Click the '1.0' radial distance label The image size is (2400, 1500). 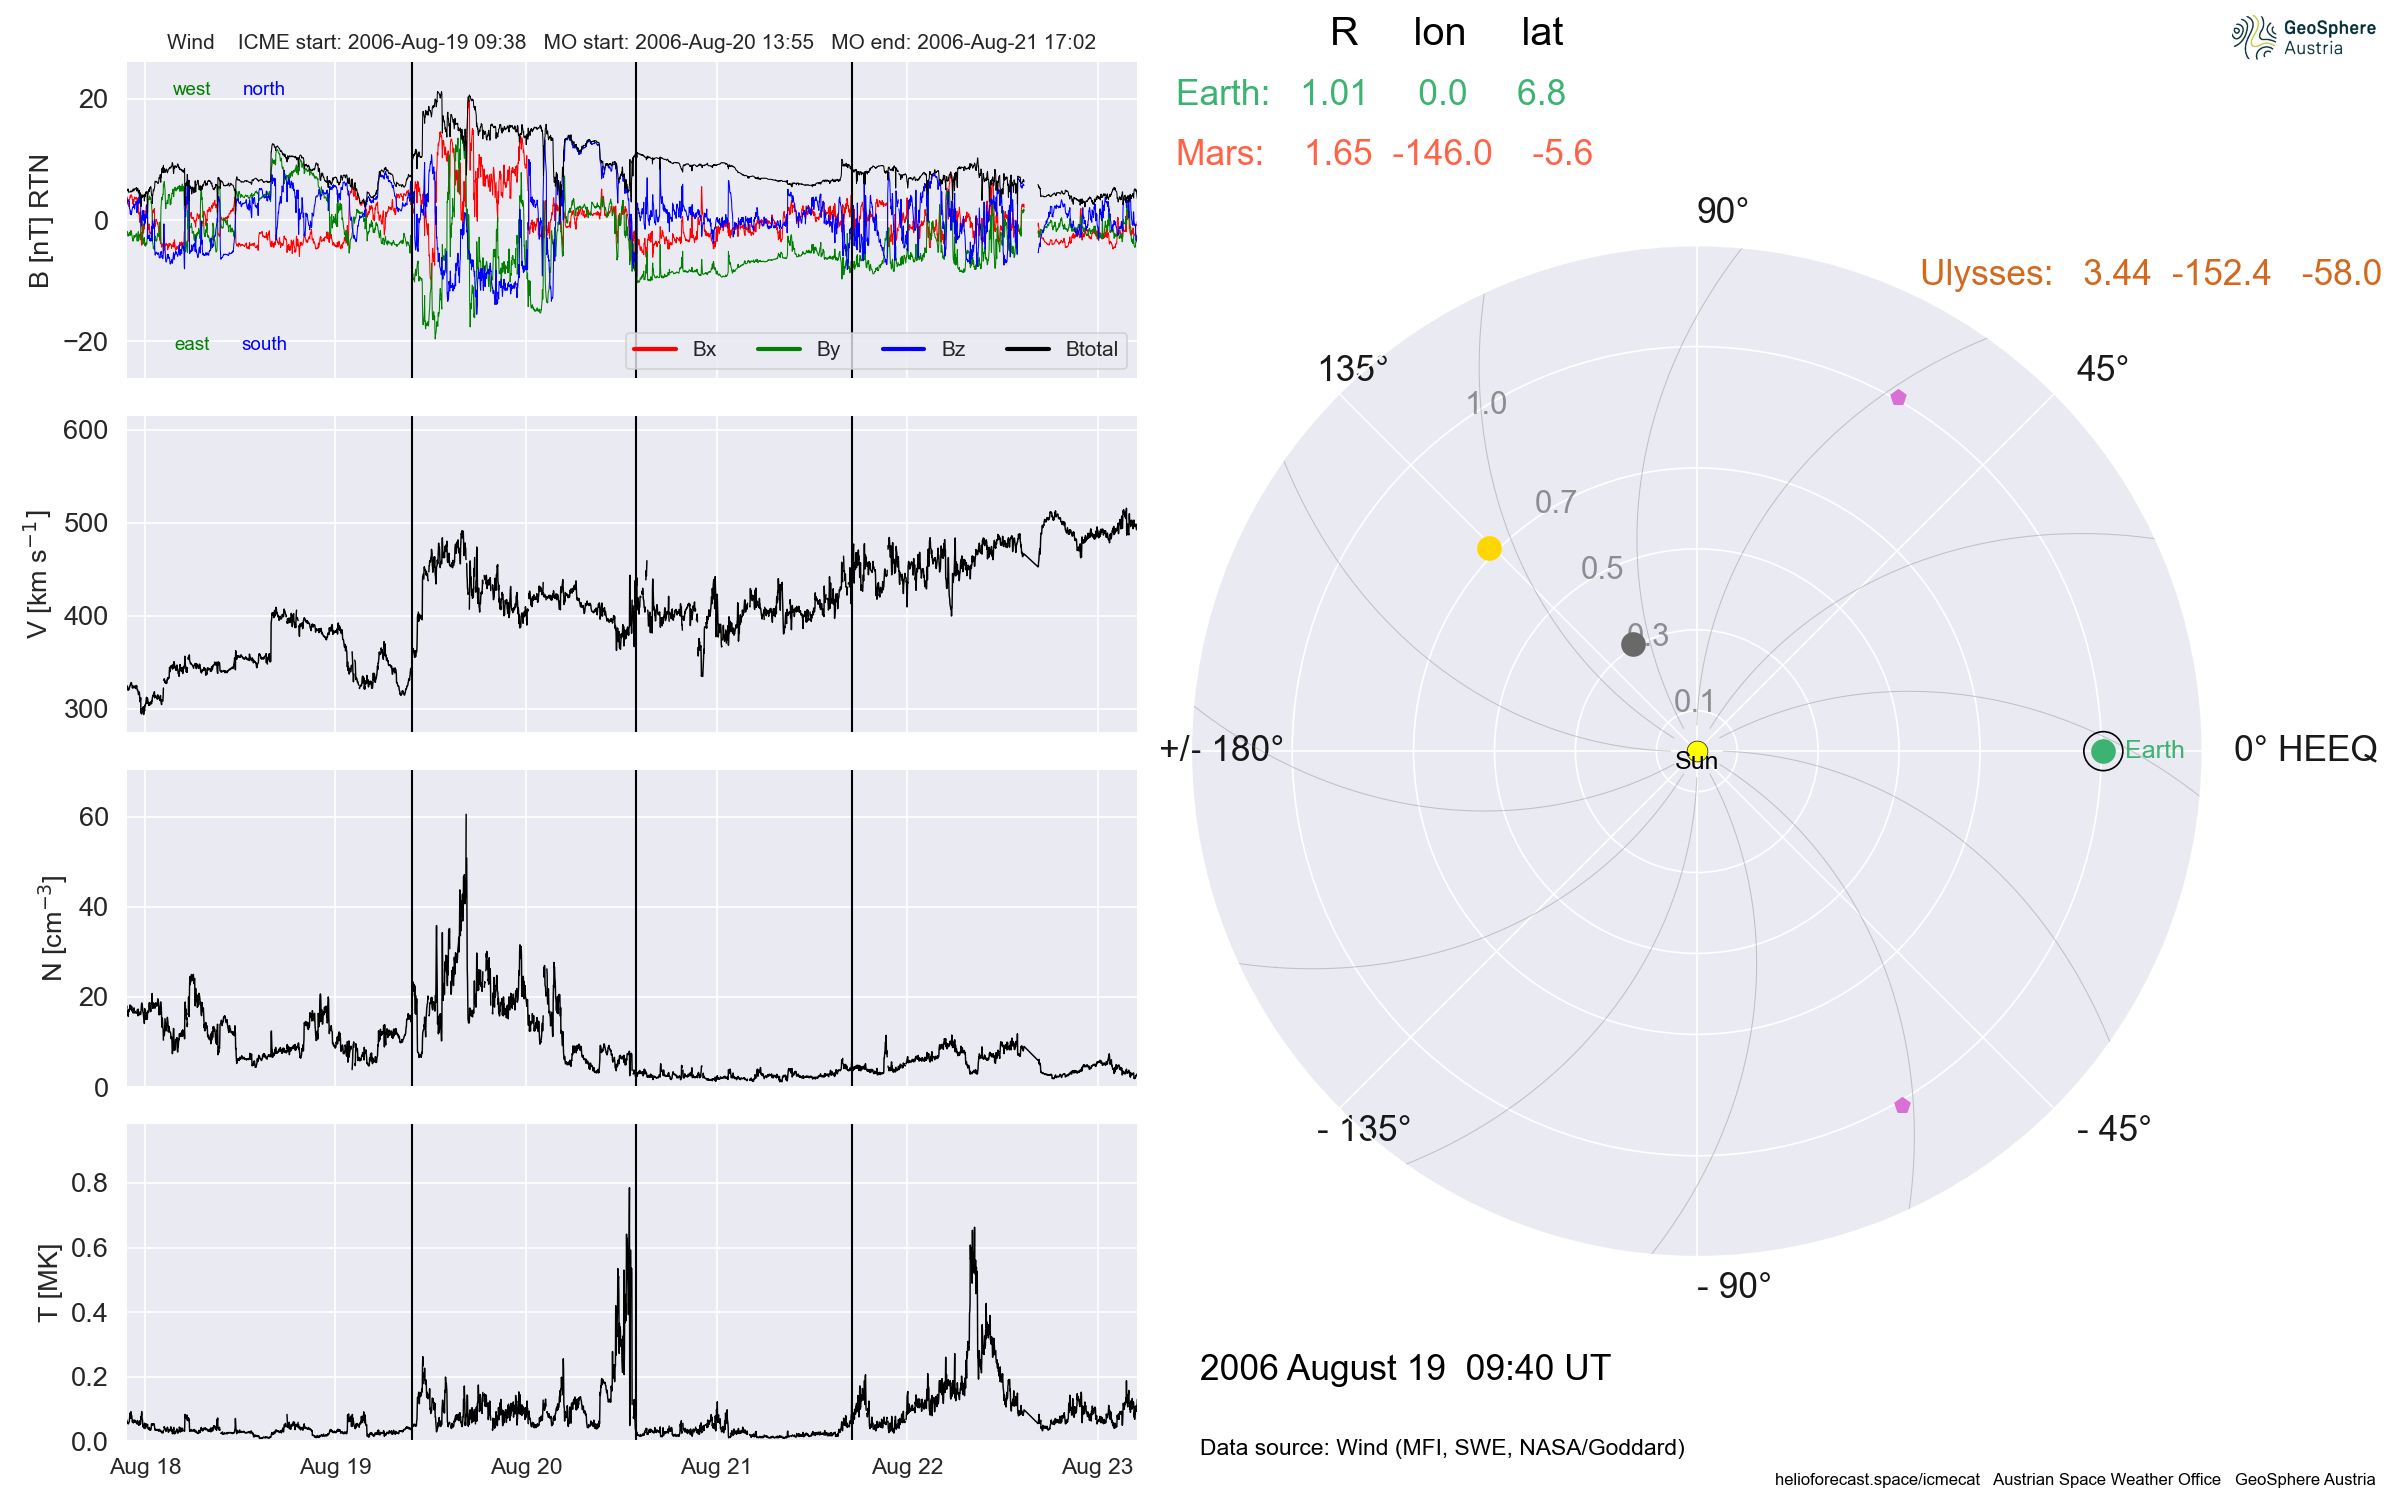(1486, 403)
